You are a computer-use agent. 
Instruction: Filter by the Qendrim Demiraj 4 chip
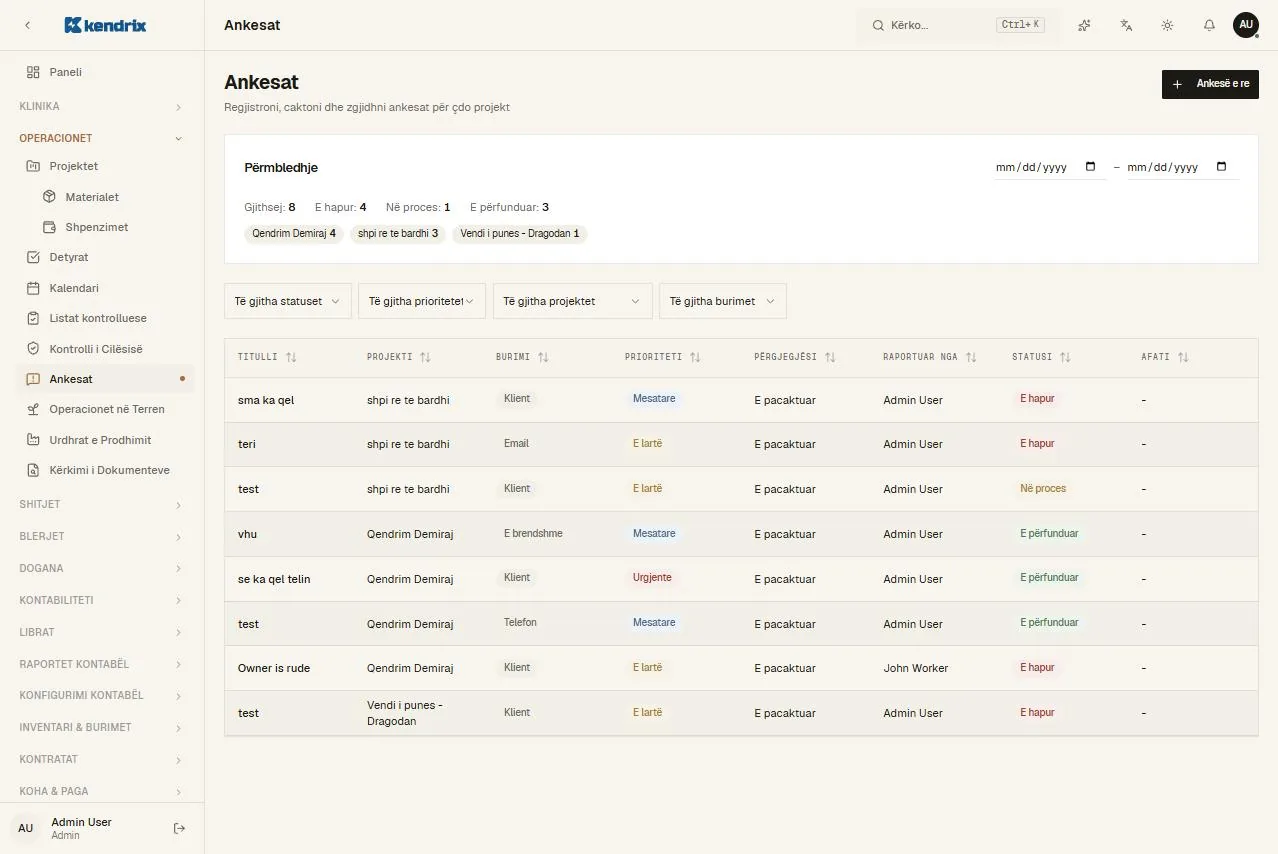(294, 234)
